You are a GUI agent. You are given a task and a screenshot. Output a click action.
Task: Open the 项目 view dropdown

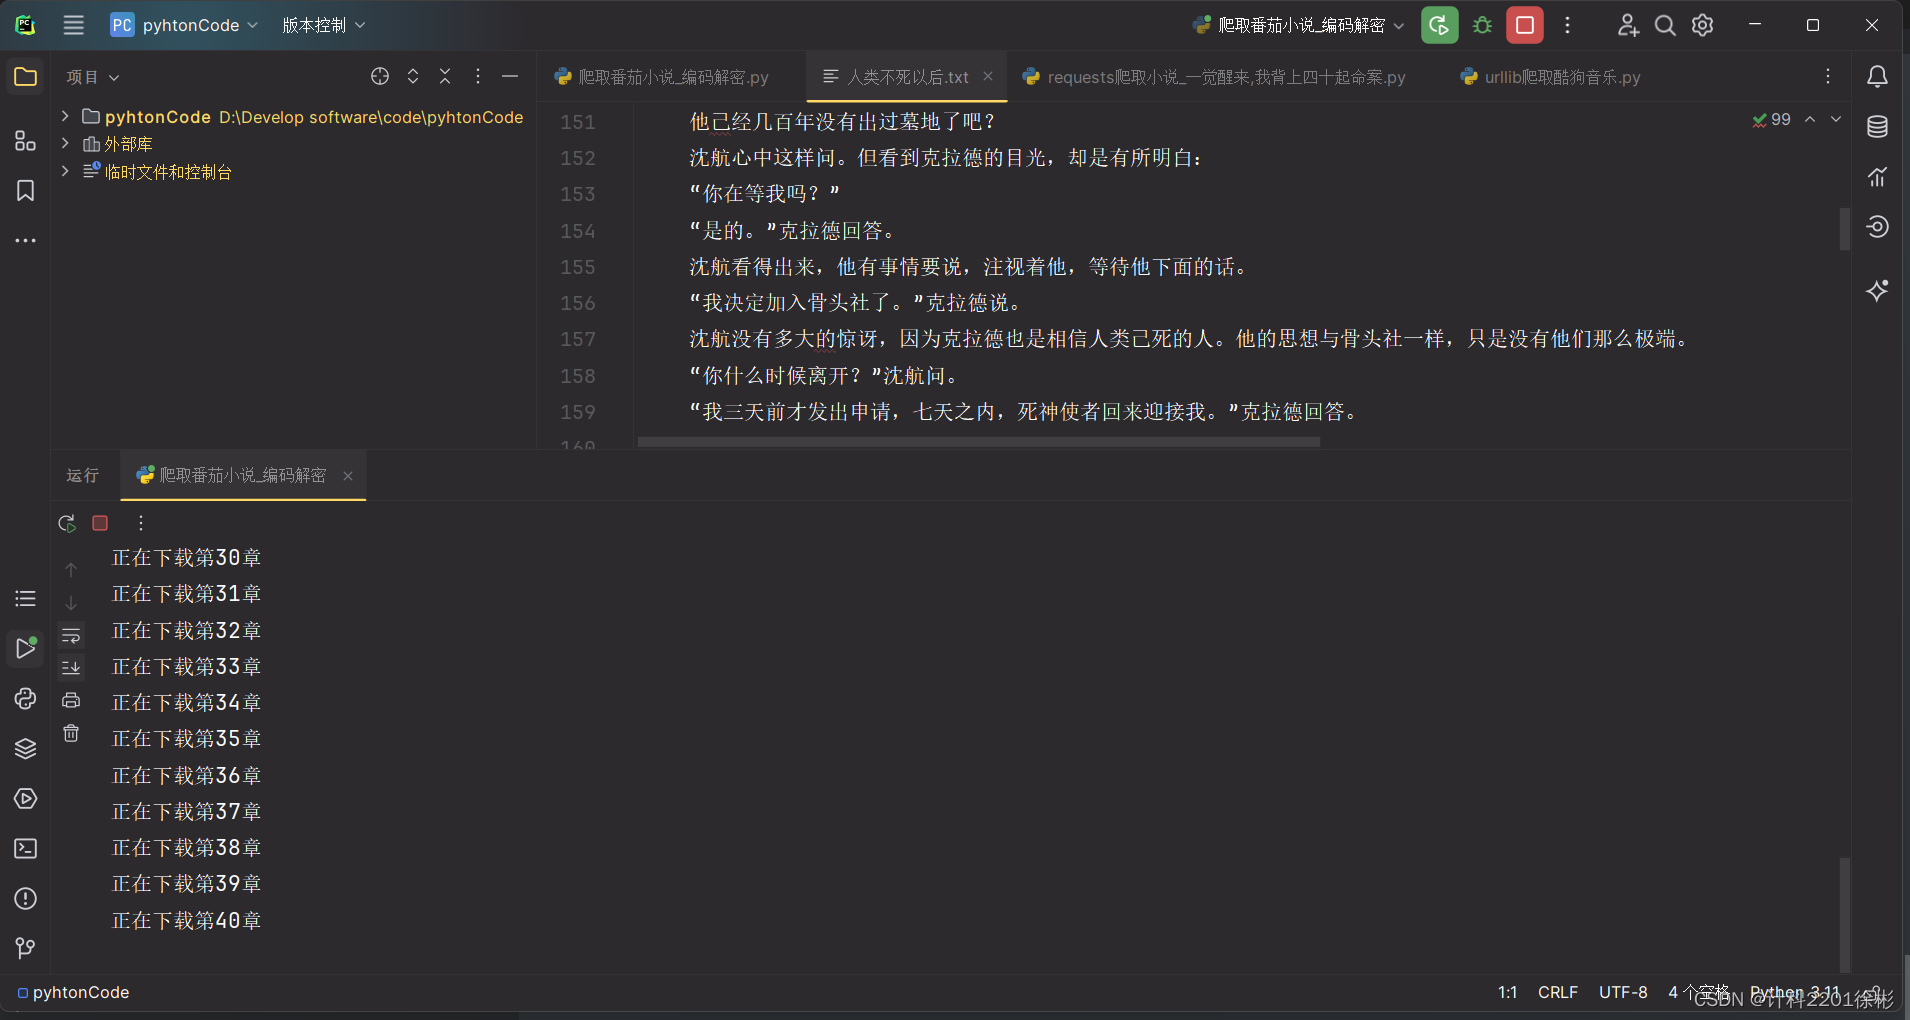(x=93, y=77)
